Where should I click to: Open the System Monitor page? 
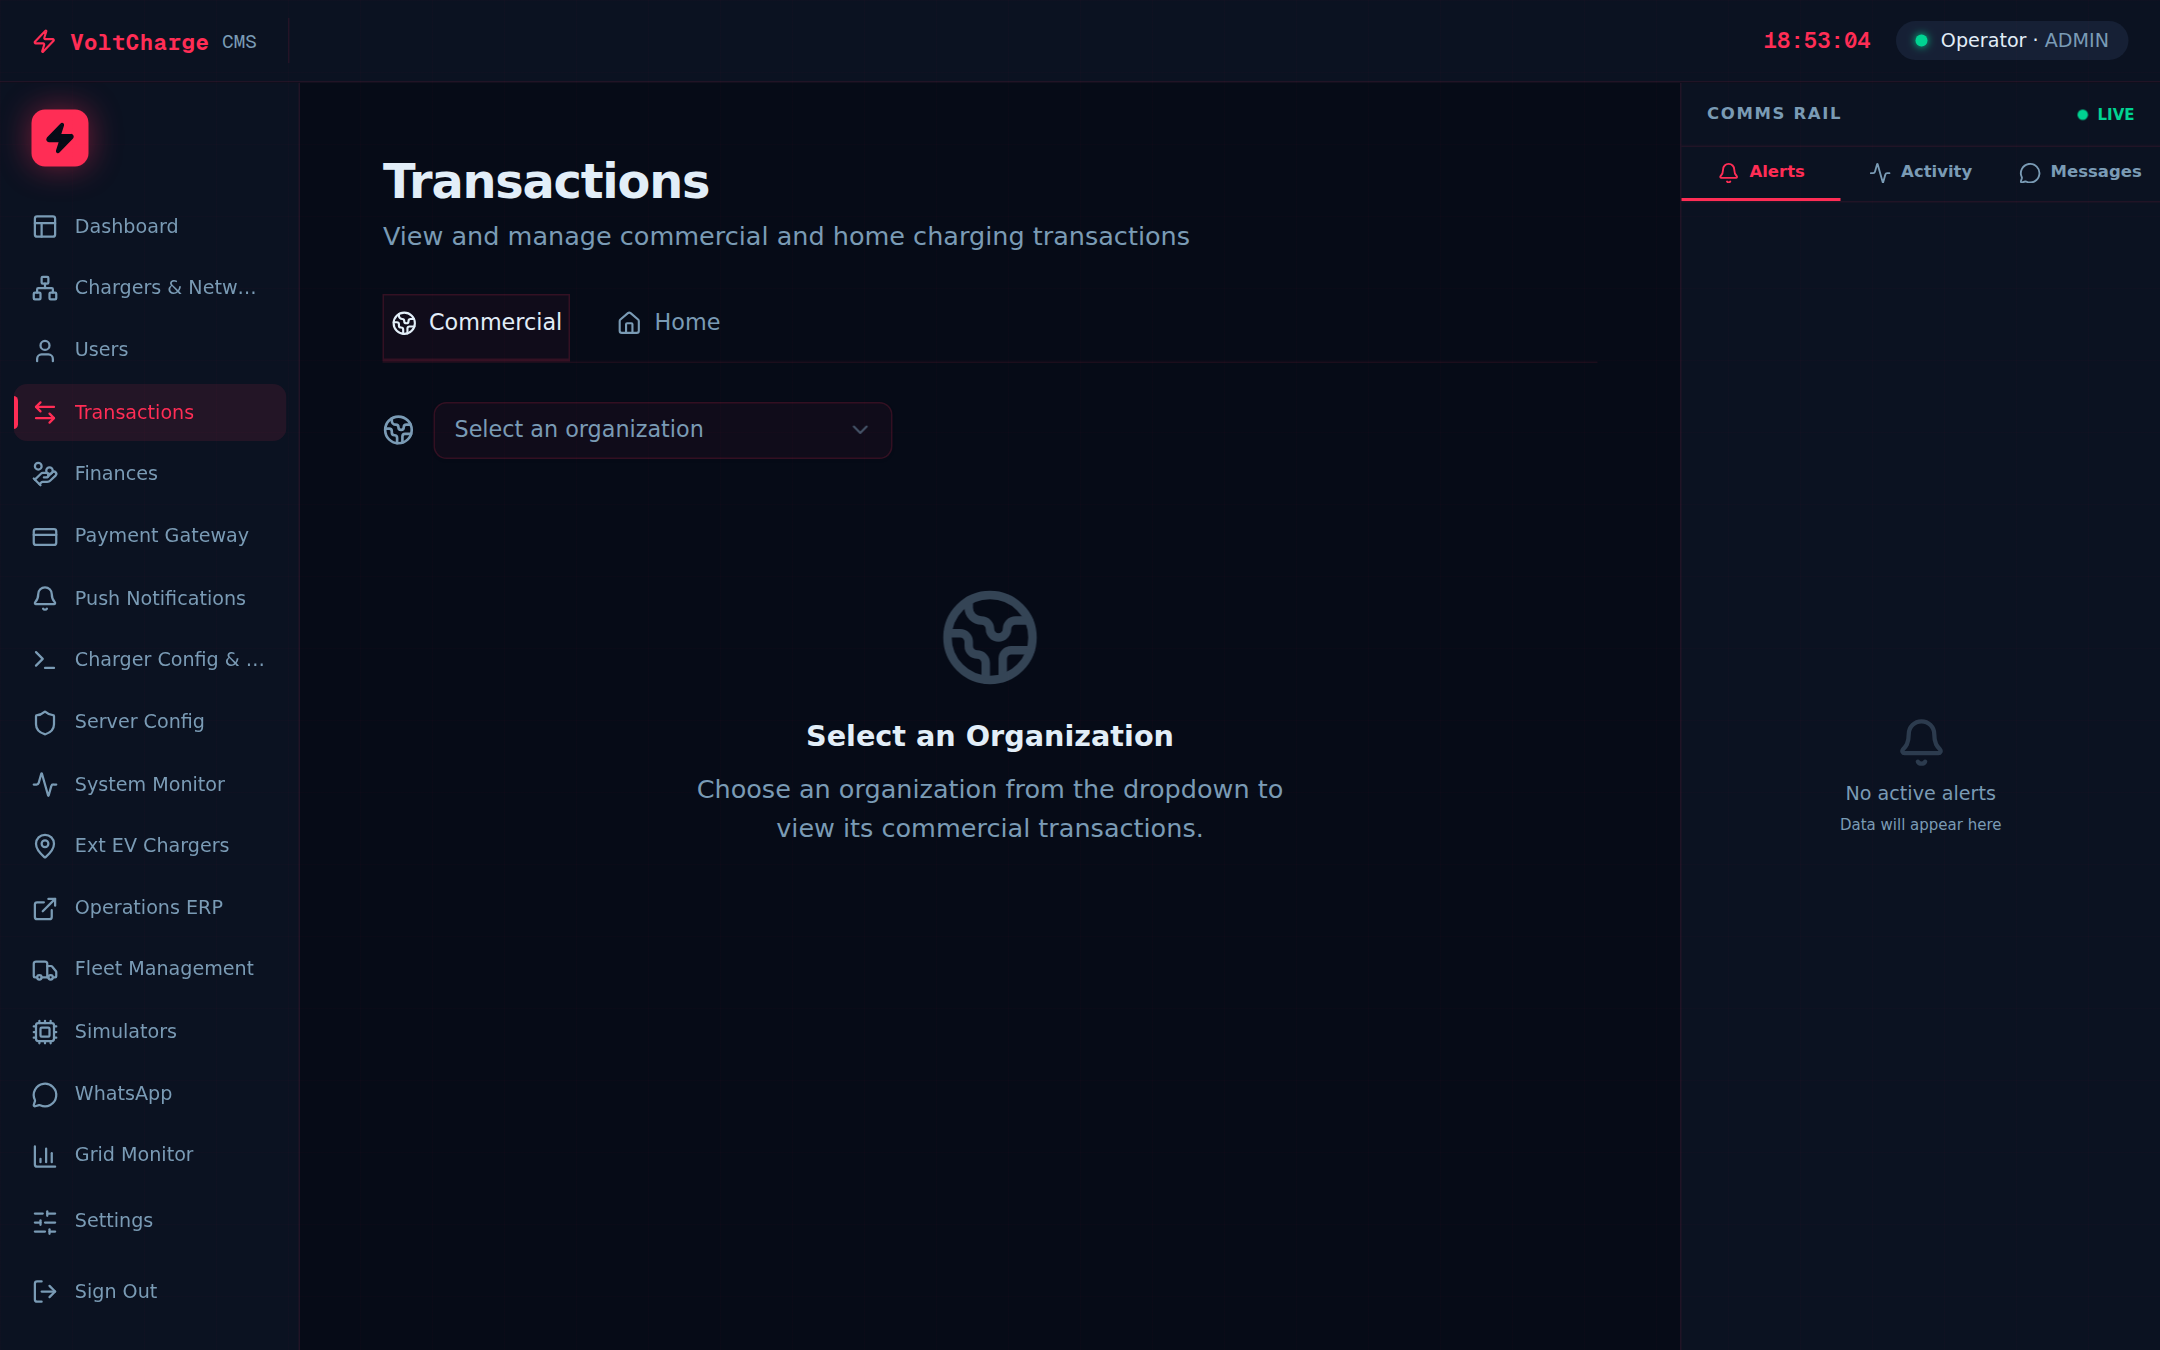pyautogui.click(x=149, y=784)
